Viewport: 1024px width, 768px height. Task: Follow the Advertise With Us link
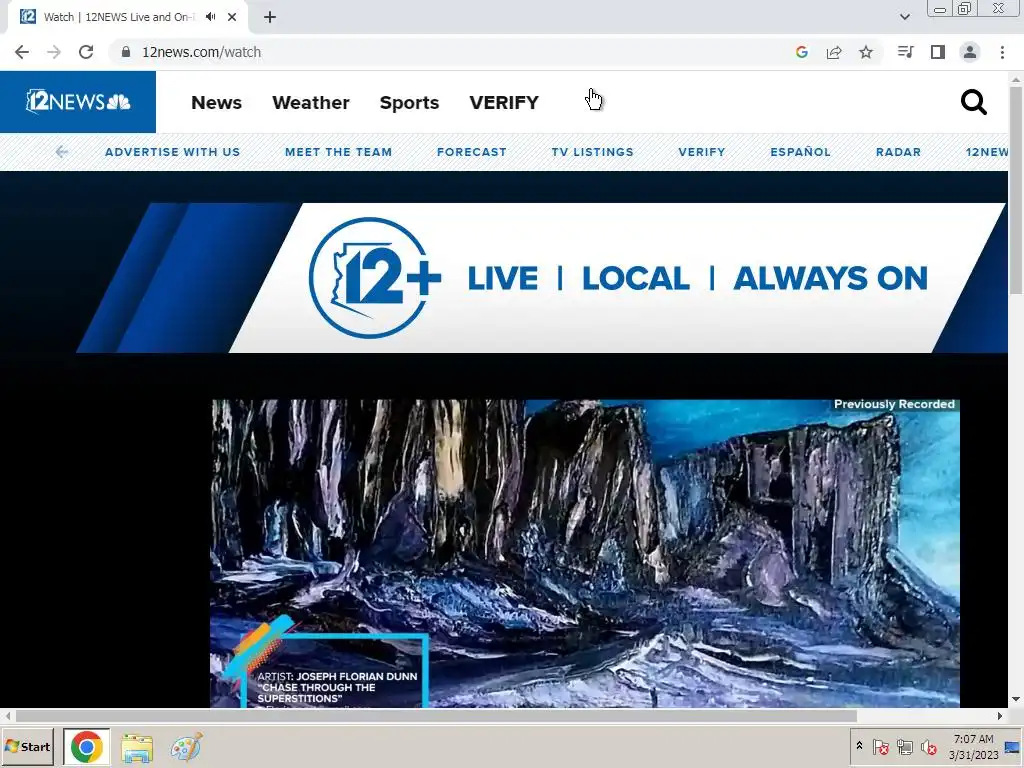[172, 152]
